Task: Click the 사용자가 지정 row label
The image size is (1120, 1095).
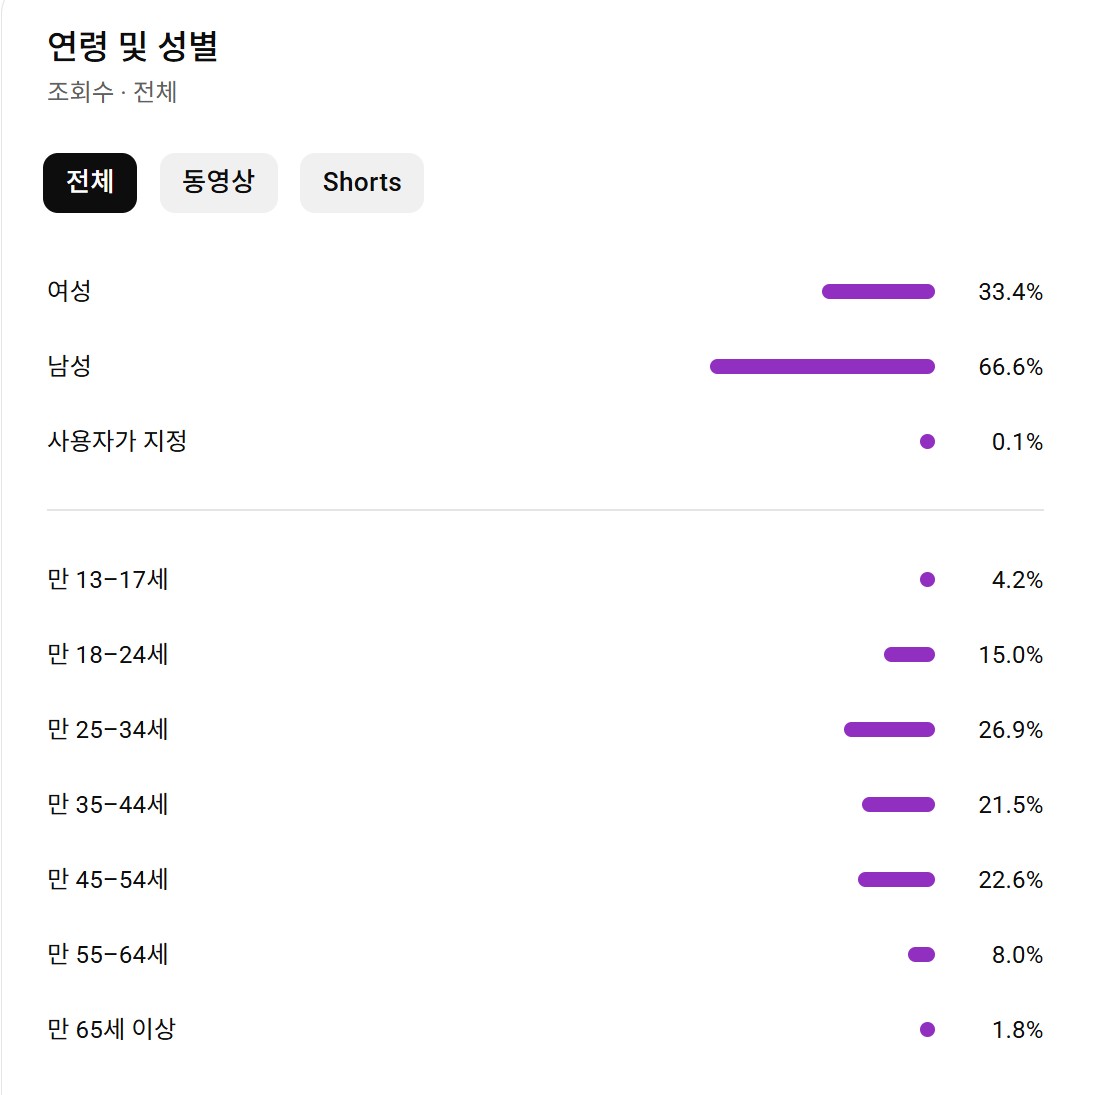Action: [117, 441]
